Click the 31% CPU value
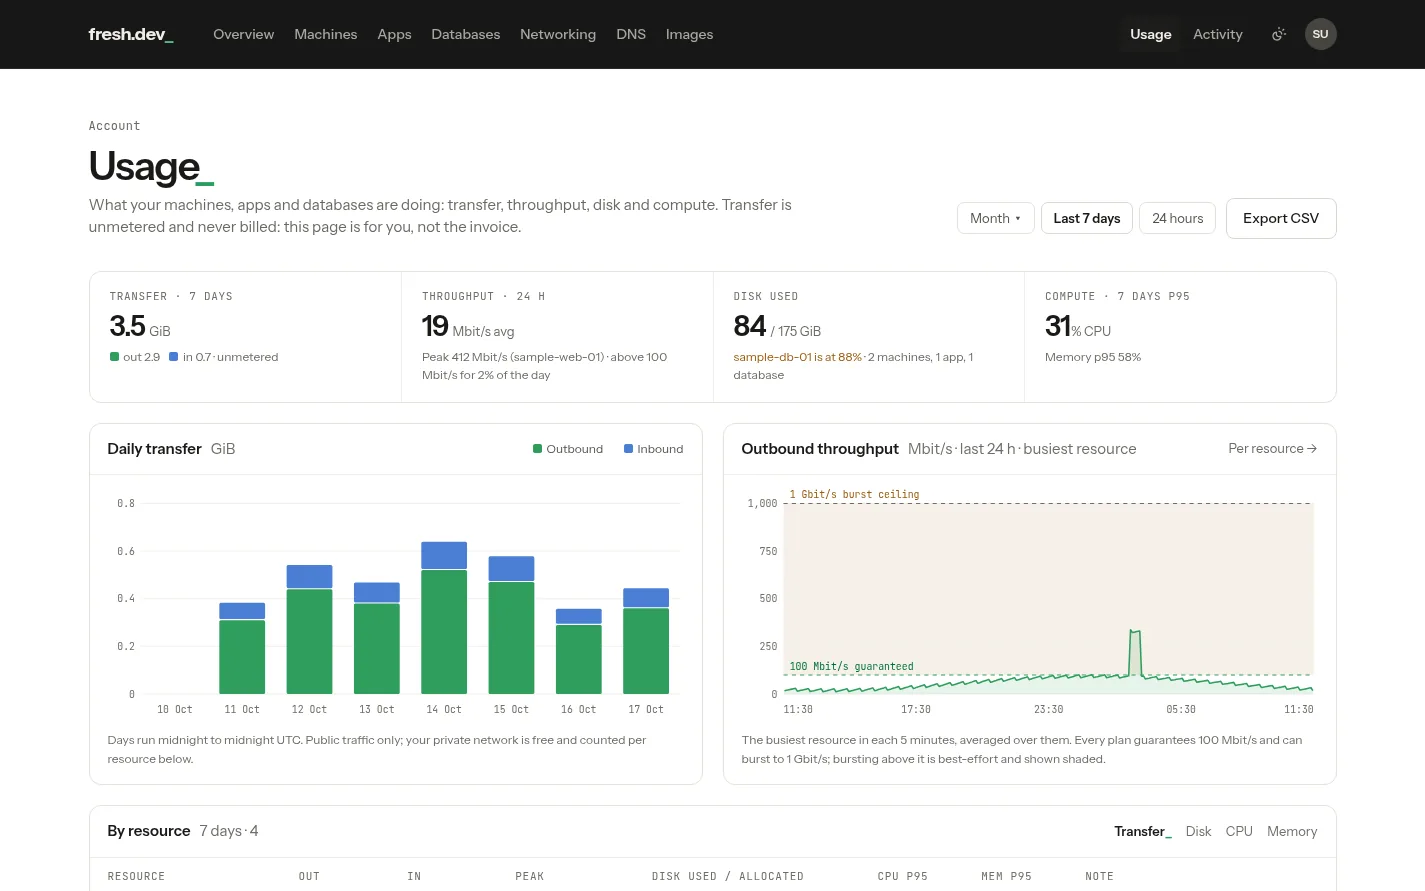Screen dimensions: 1425x891 click(1078, 327)
